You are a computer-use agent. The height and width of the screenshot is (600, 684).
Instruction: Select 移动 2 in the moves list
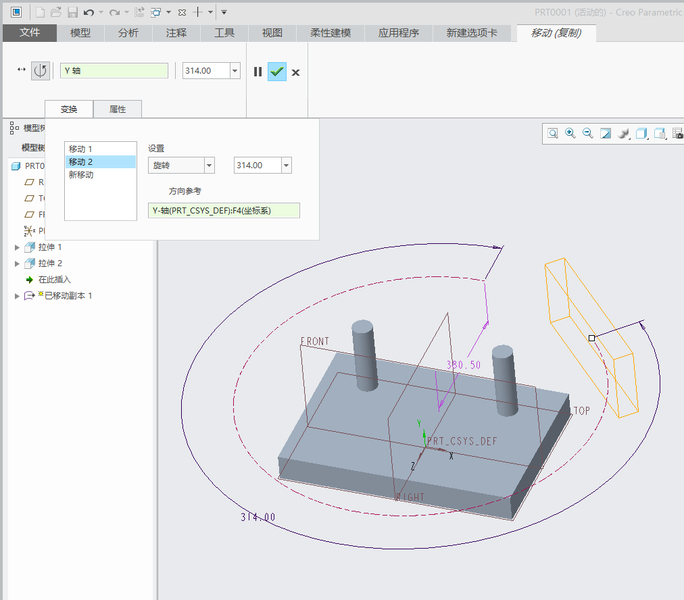tap(101, 162)
